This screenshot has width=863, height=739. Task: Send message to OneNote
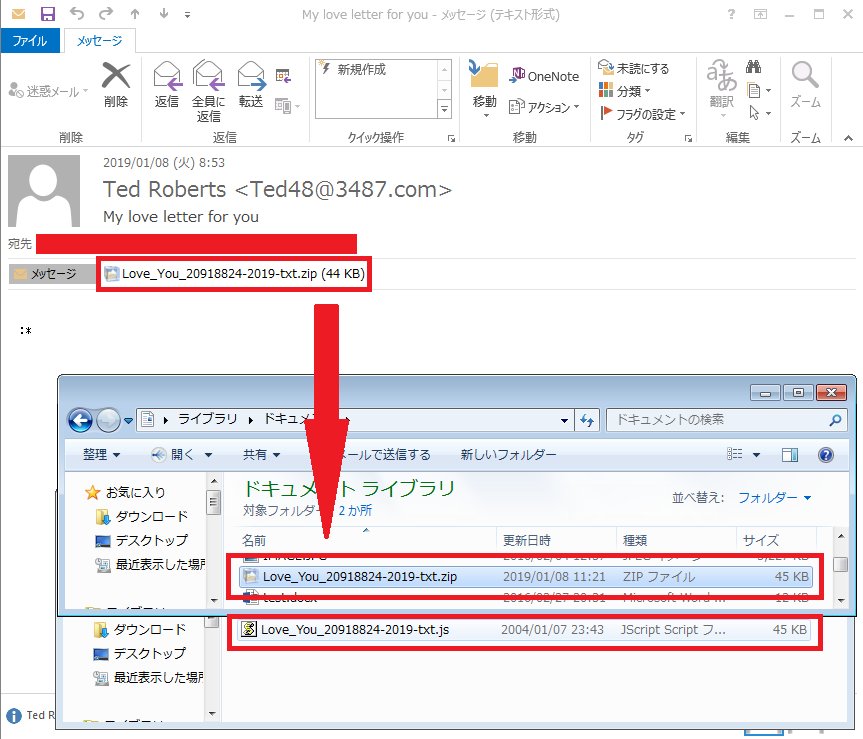click(x=544, y=76)
